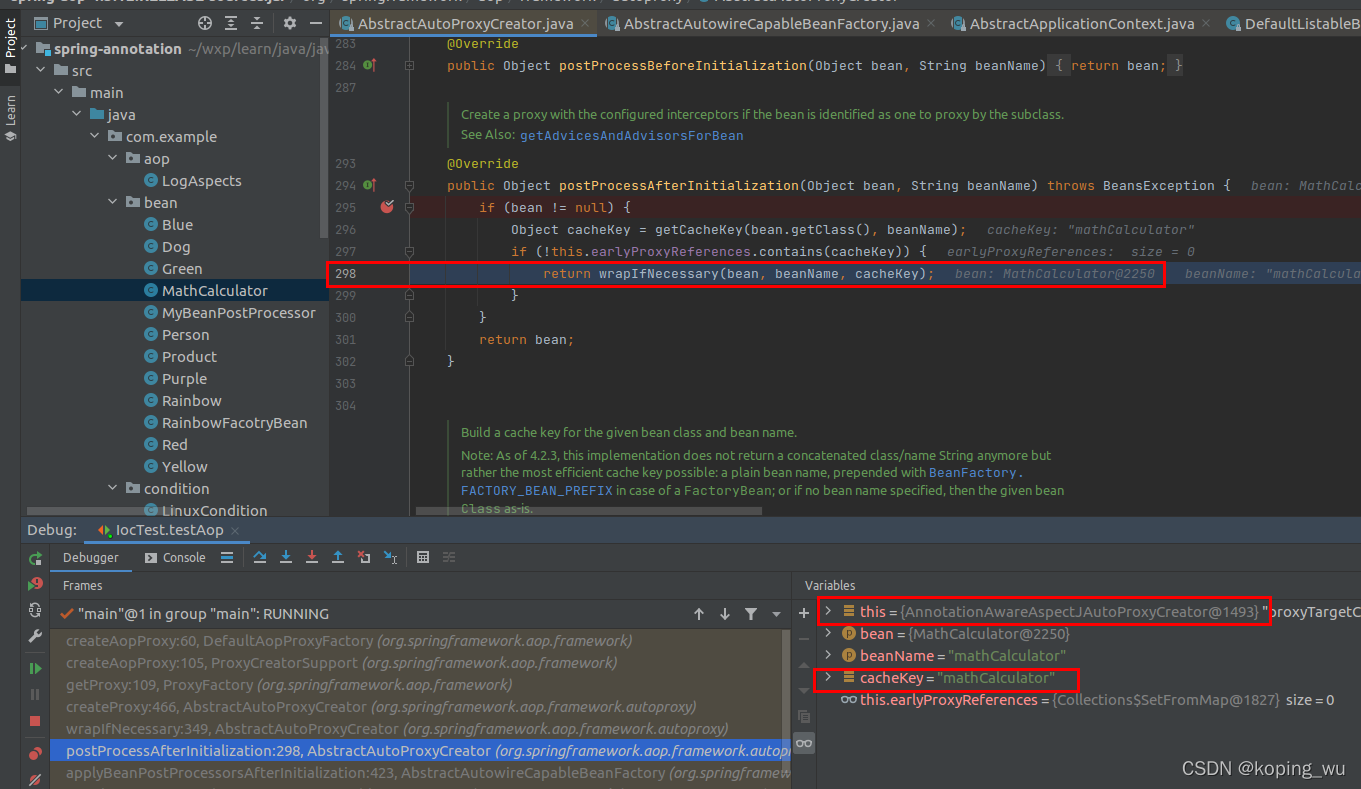Expand folded method at line 284

[409, 65]
